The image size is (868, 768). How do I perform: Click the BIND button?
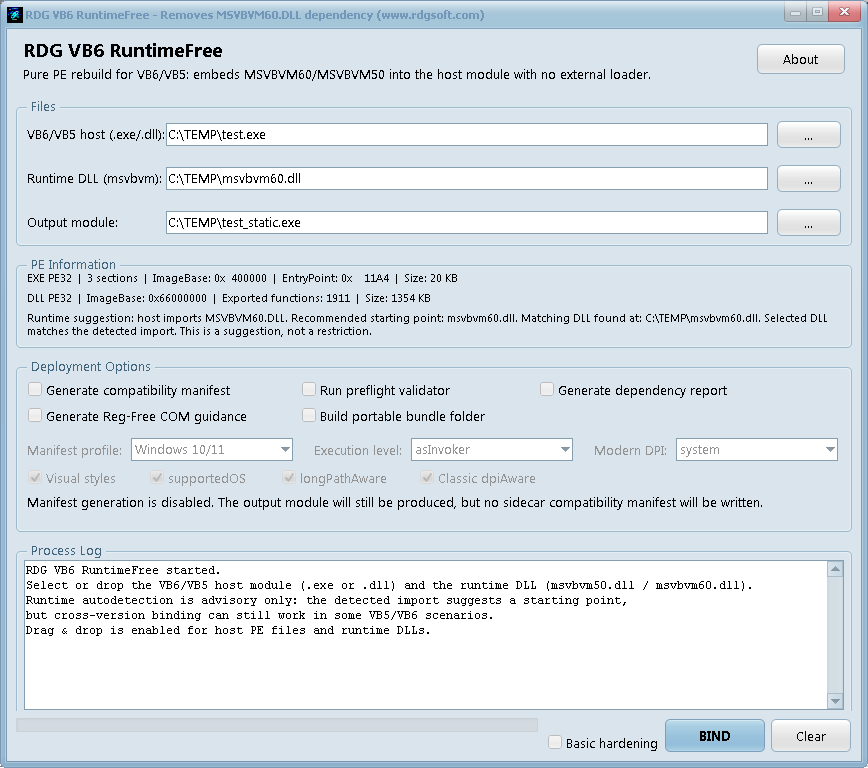pyautogui.click(x=714, y=736)
